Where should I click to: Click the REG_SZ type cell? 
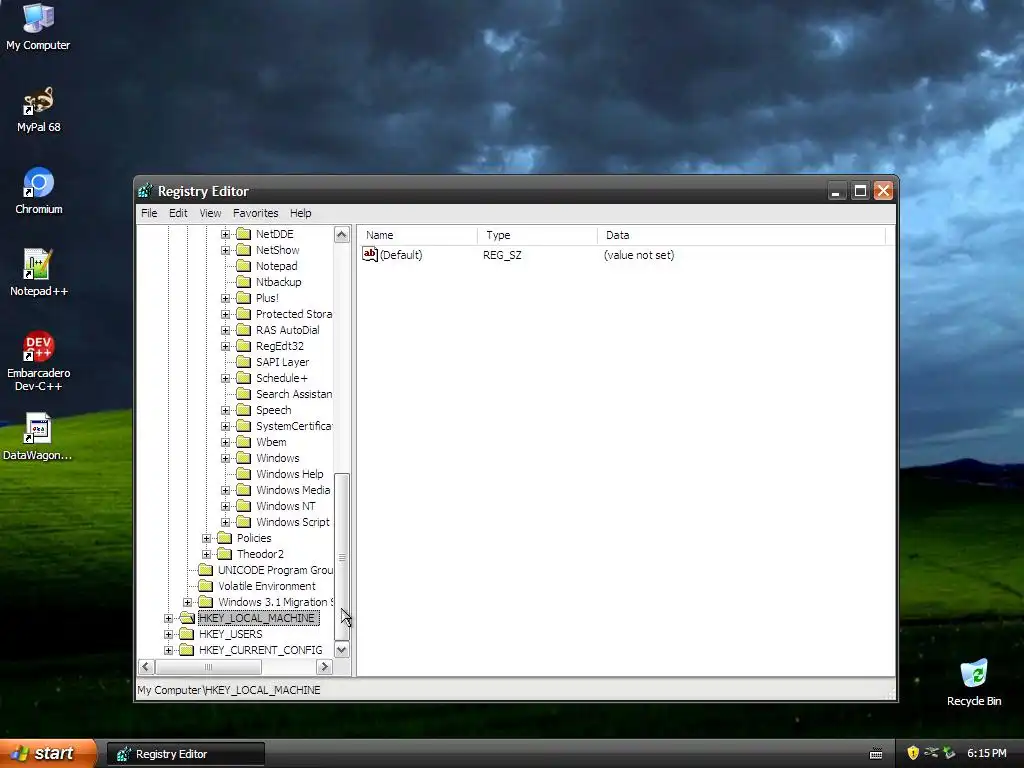point(502,255)
